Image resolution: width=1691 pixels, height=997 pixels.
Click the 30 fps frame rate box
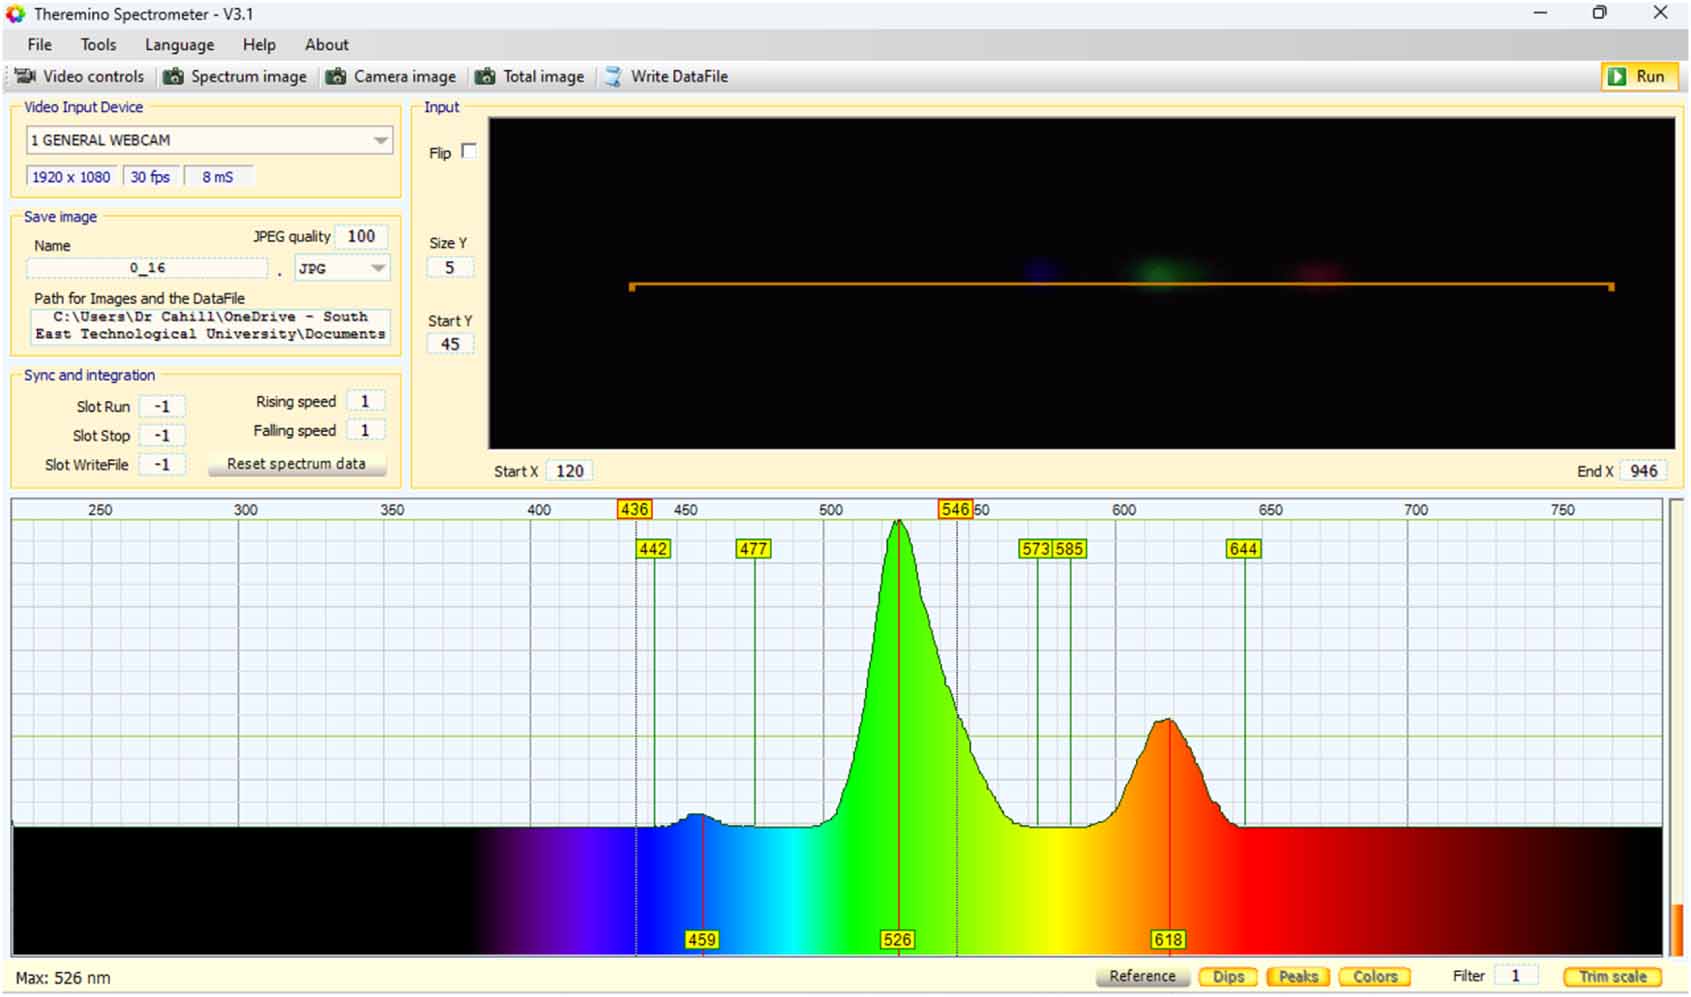coord(150,177)
